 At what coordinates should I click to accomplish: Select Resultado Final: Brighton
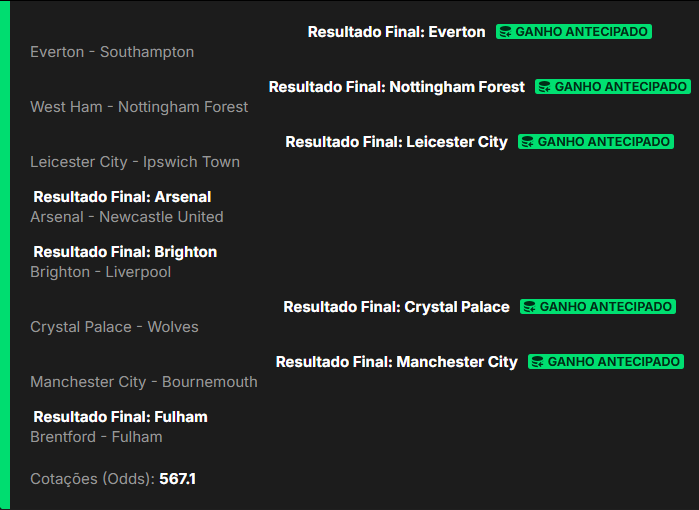coord(125,252)
